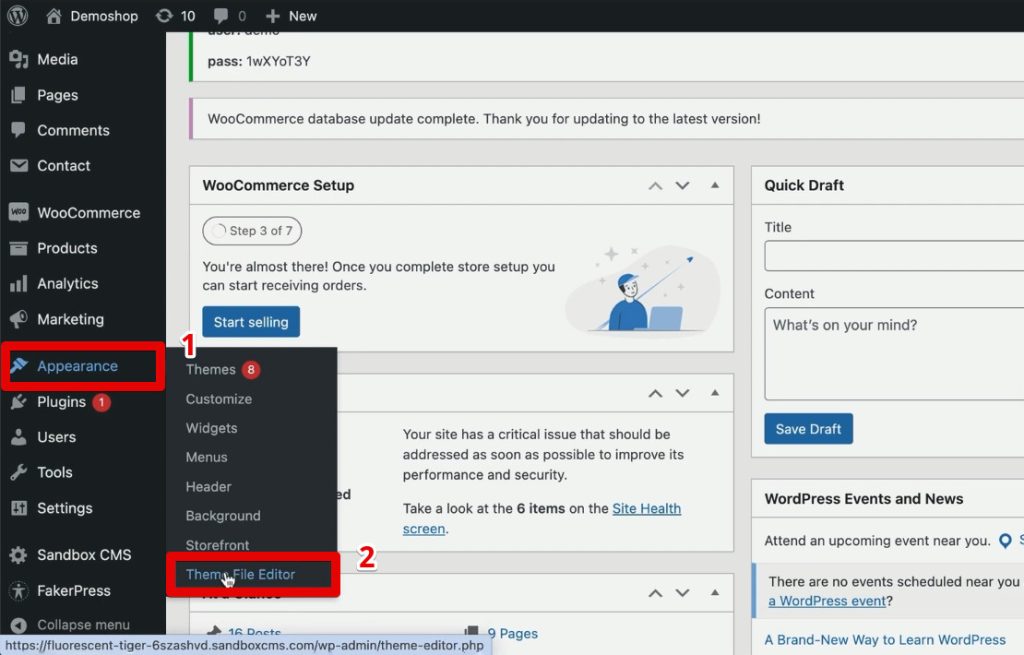Click the Contact envelope icon
The width and height of the screenshot is (1024, 655).
click(19, 166)
